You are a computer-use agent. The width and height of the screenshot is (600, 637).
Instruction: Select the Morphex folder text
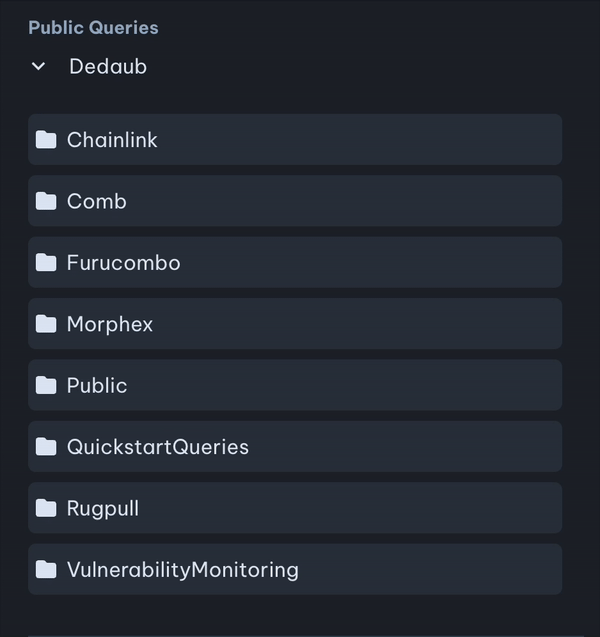tap(109, 324)
